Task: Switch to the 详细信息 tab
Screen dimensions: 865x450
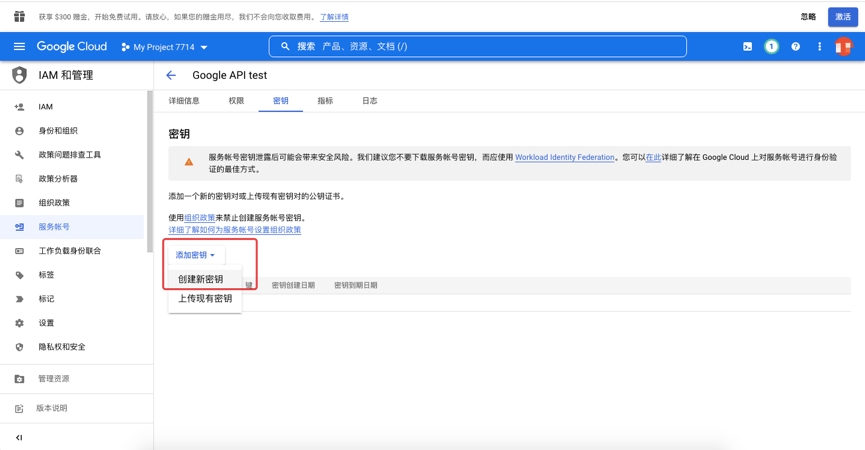Action: pyautogui.click(x=184, y=101)
